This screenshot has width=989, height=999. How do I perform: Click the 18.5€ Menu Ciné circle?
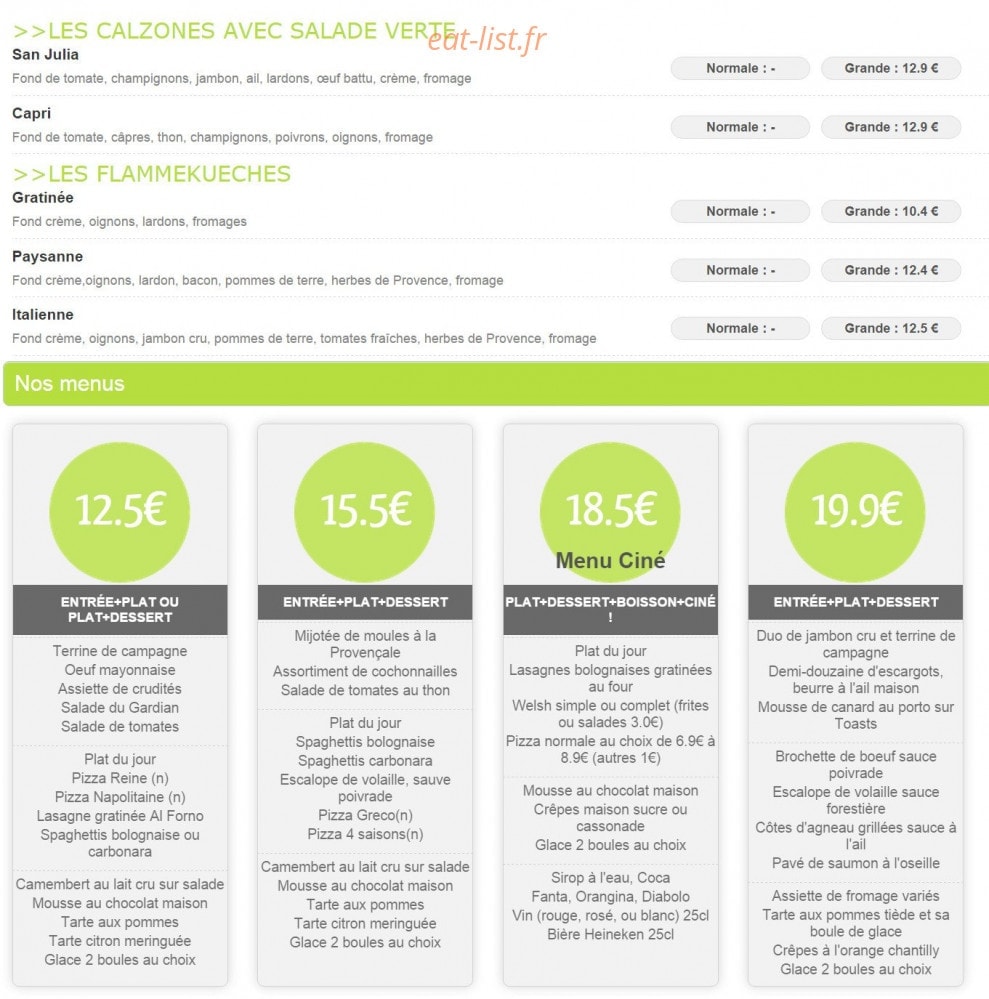[x=610, y=512]
